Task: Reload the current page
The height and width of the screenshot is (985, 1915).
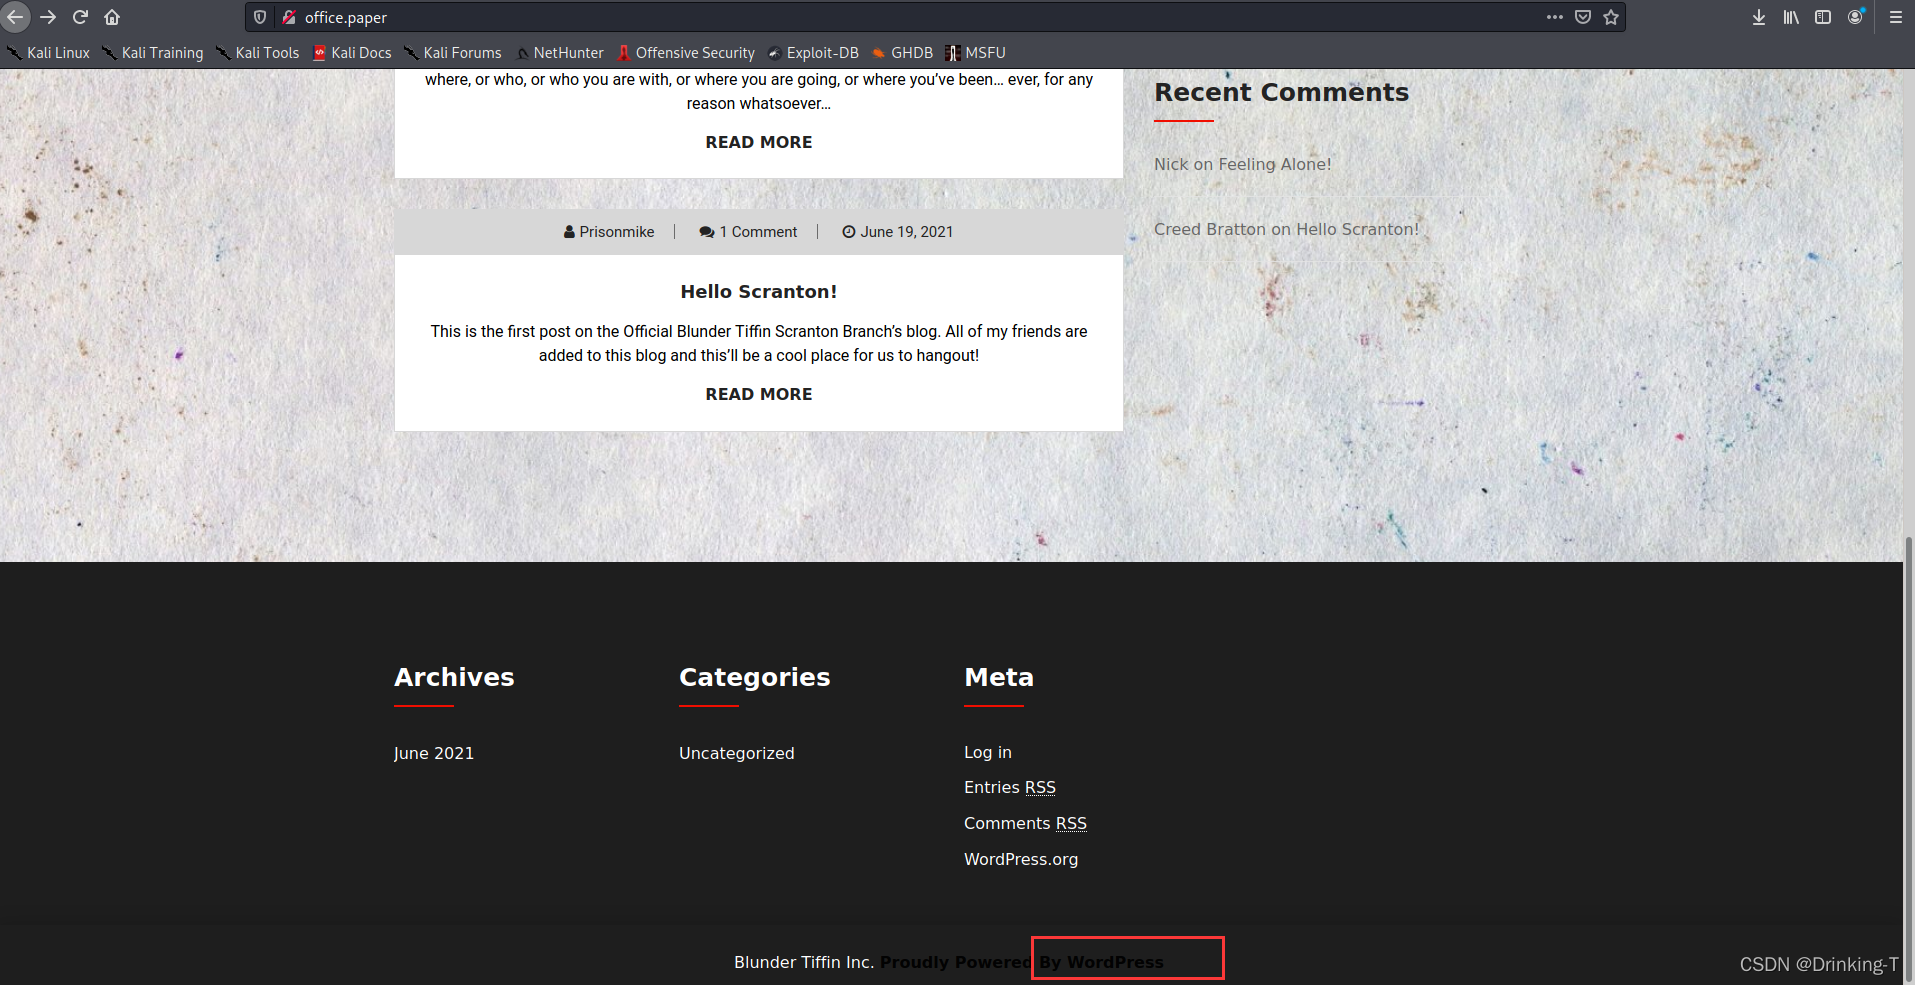Action: point(80,17)
